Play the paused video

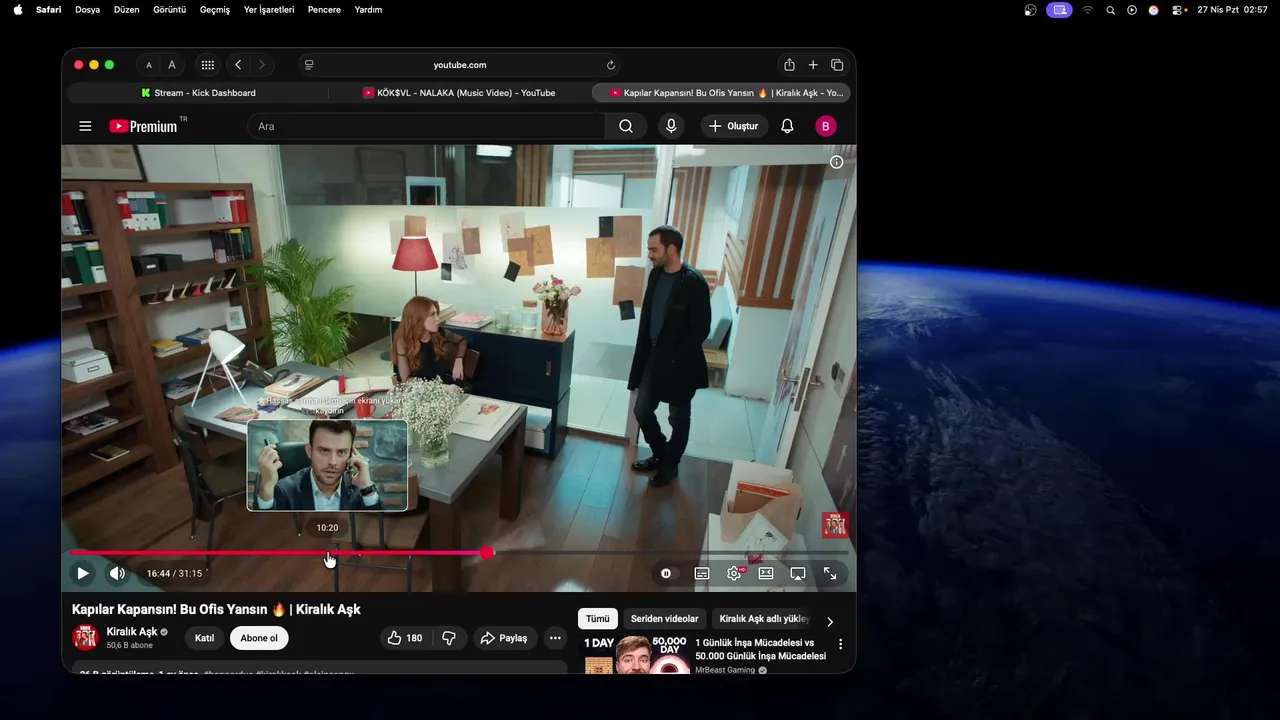point(83,573)
